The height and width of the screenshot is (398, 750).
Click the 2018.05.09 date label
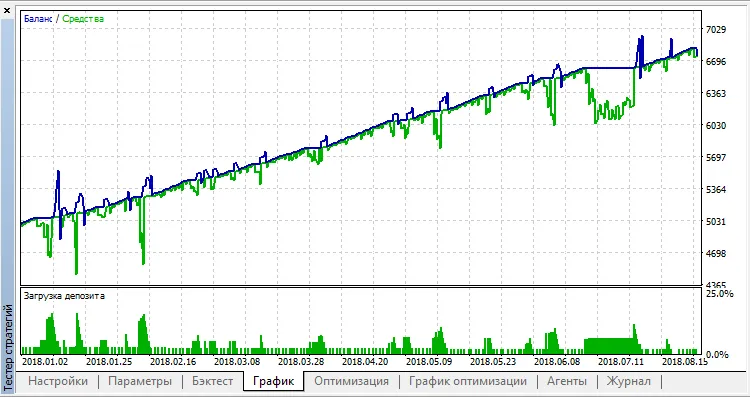[429, 361]
